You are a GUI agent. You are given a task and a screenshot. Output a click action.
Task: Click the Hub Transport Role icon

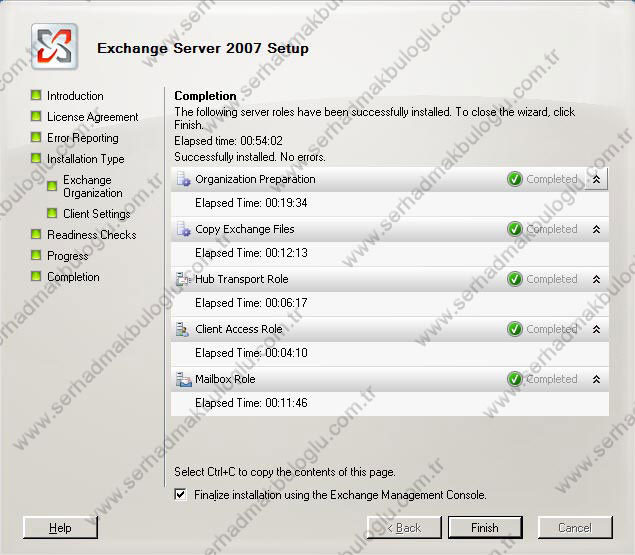tap(183, 279)
